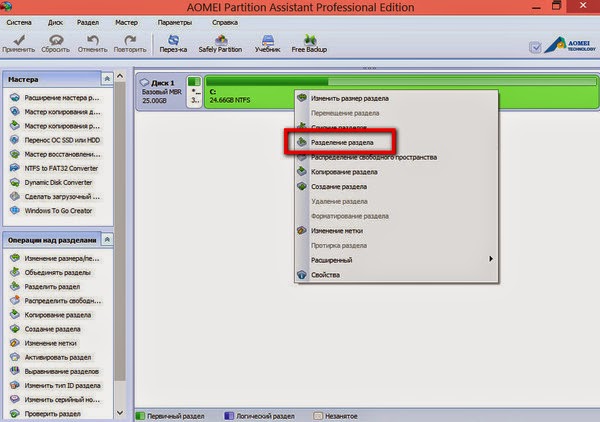
Task: Open the Диск menu
Action: (x=55, y=23)
